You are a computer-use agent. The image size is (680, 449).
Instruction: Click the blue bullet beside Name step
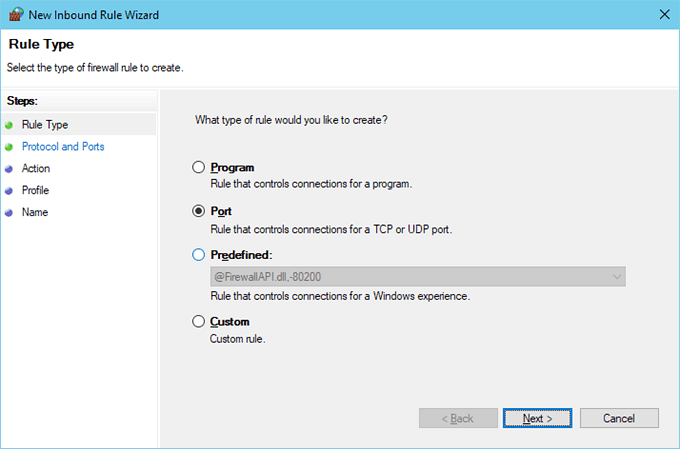point(10,213)
